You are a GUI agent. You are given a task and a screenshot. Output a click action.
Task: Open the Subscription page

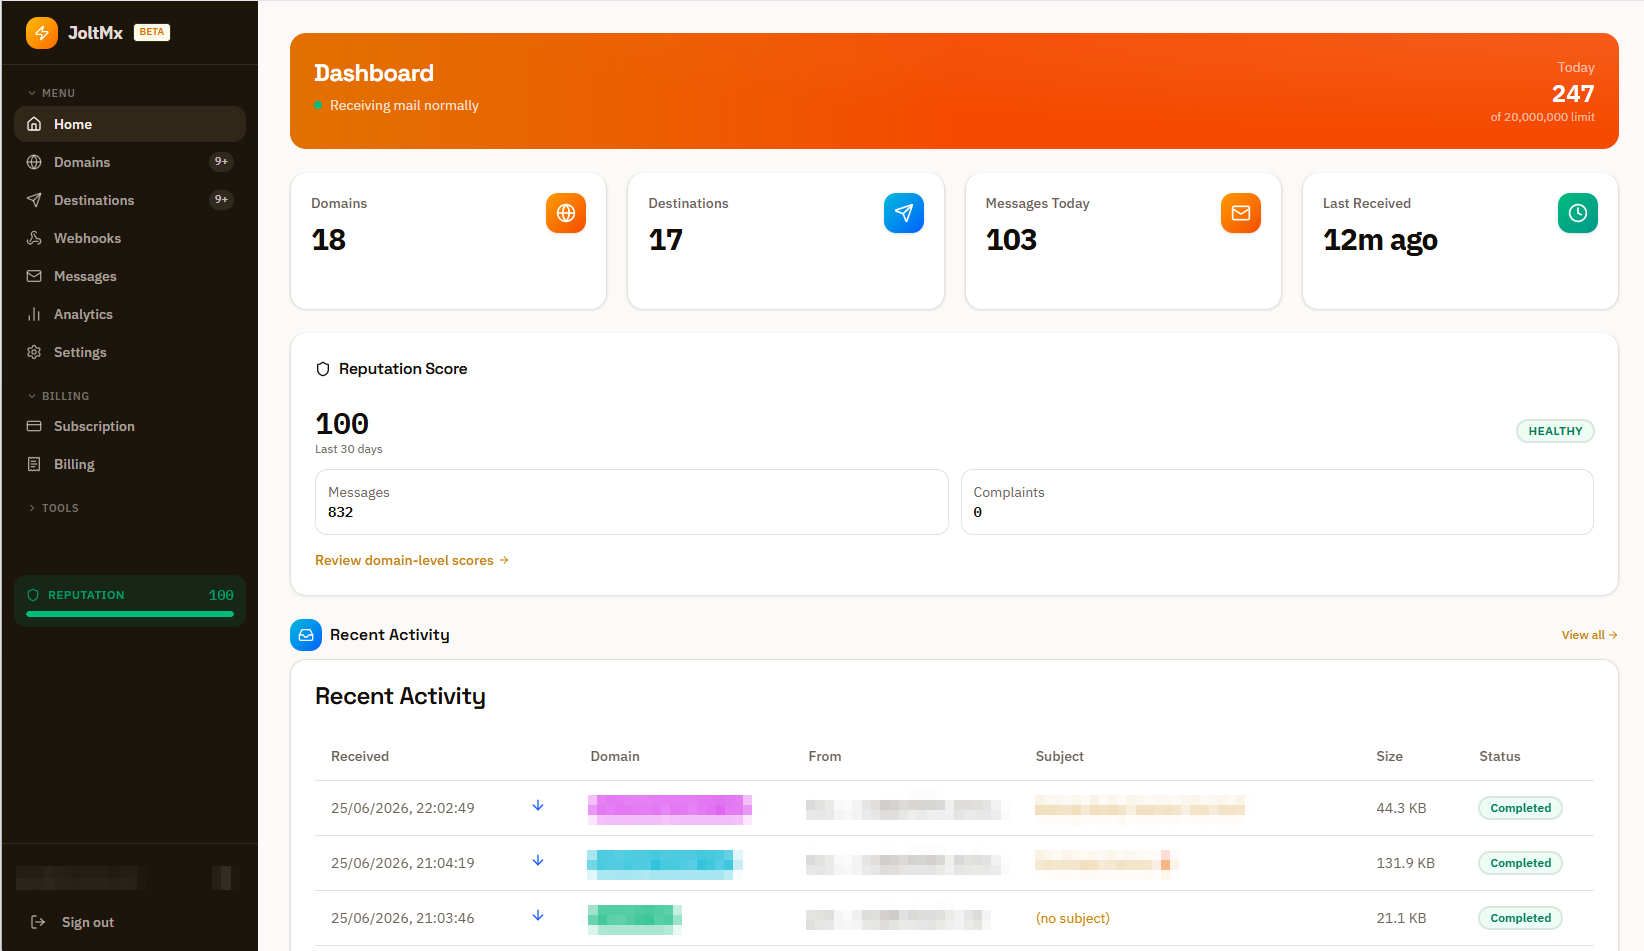coord(130,426)
